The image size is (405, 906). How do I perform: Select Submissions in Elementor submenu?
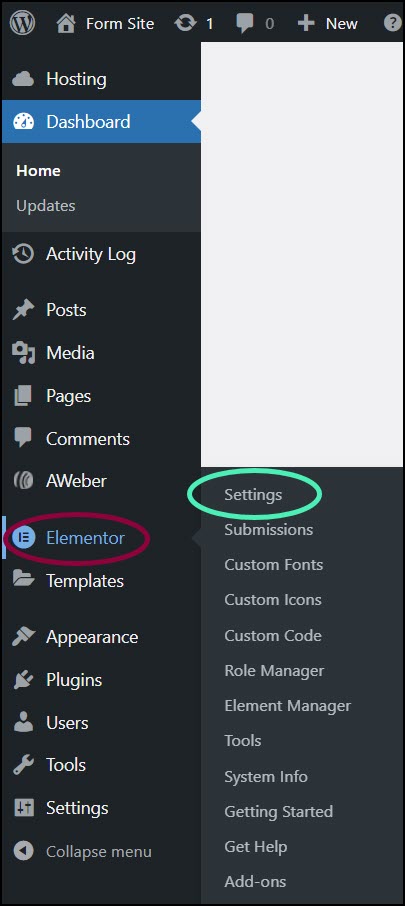(269, 529)
